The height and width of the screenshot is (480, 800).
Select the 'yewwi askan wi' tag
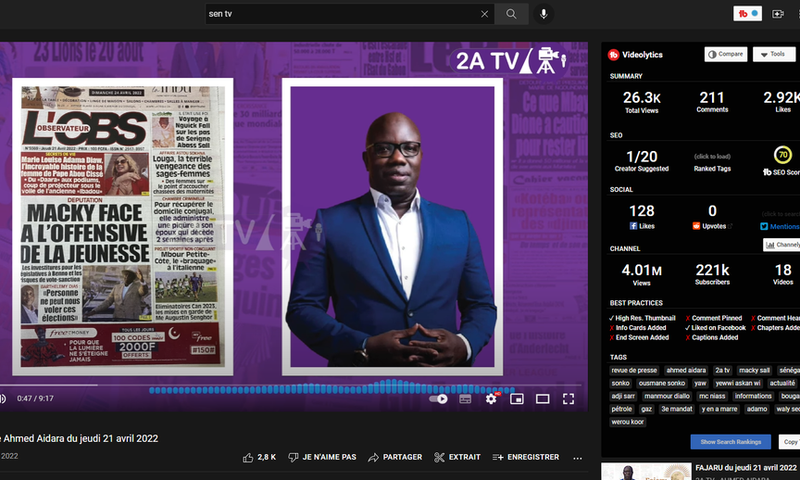[738, 383]
